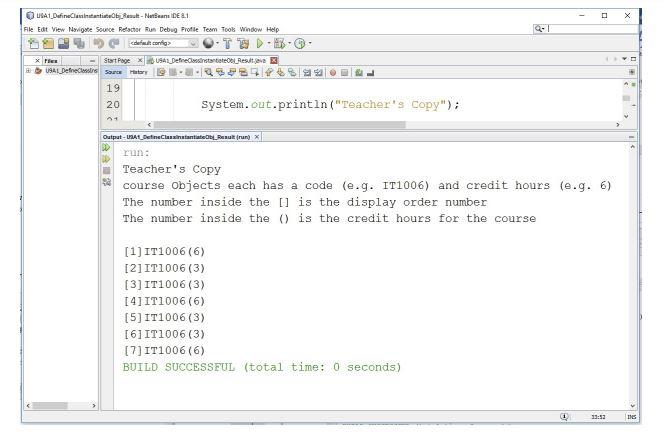Open dropdown arrow beside Debug Project
The width and height of the screenshot is (665, 437).
click(290, 43)
